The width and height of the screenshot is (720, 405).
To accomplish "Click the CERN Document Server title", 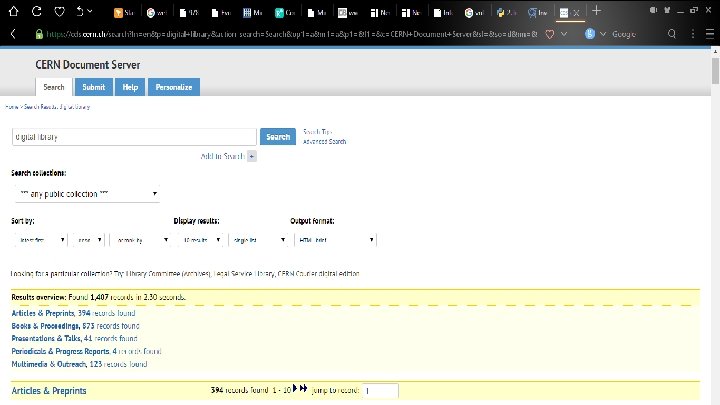I will click(x=88, y=65).
